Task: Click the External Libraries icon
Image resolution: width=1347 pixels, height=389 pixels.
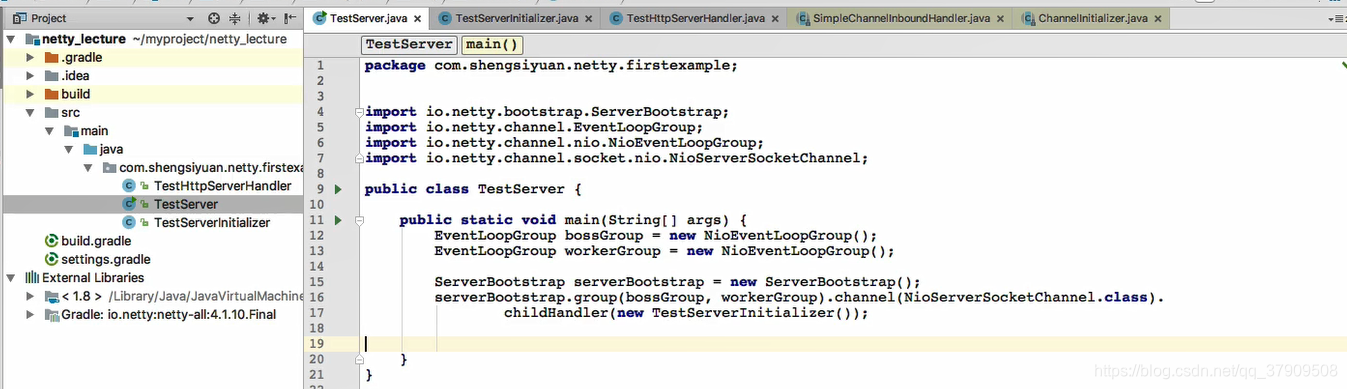Action: pos(32,277)
